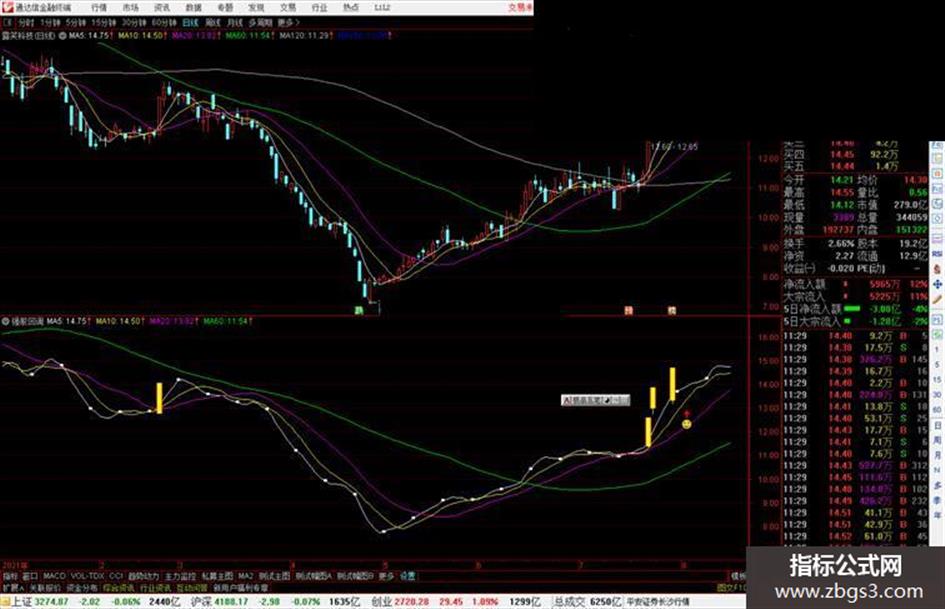This screenshot has width=945, height=609.
Task: Click the blue four-arrow move icon
Action: tap(937, 283)
